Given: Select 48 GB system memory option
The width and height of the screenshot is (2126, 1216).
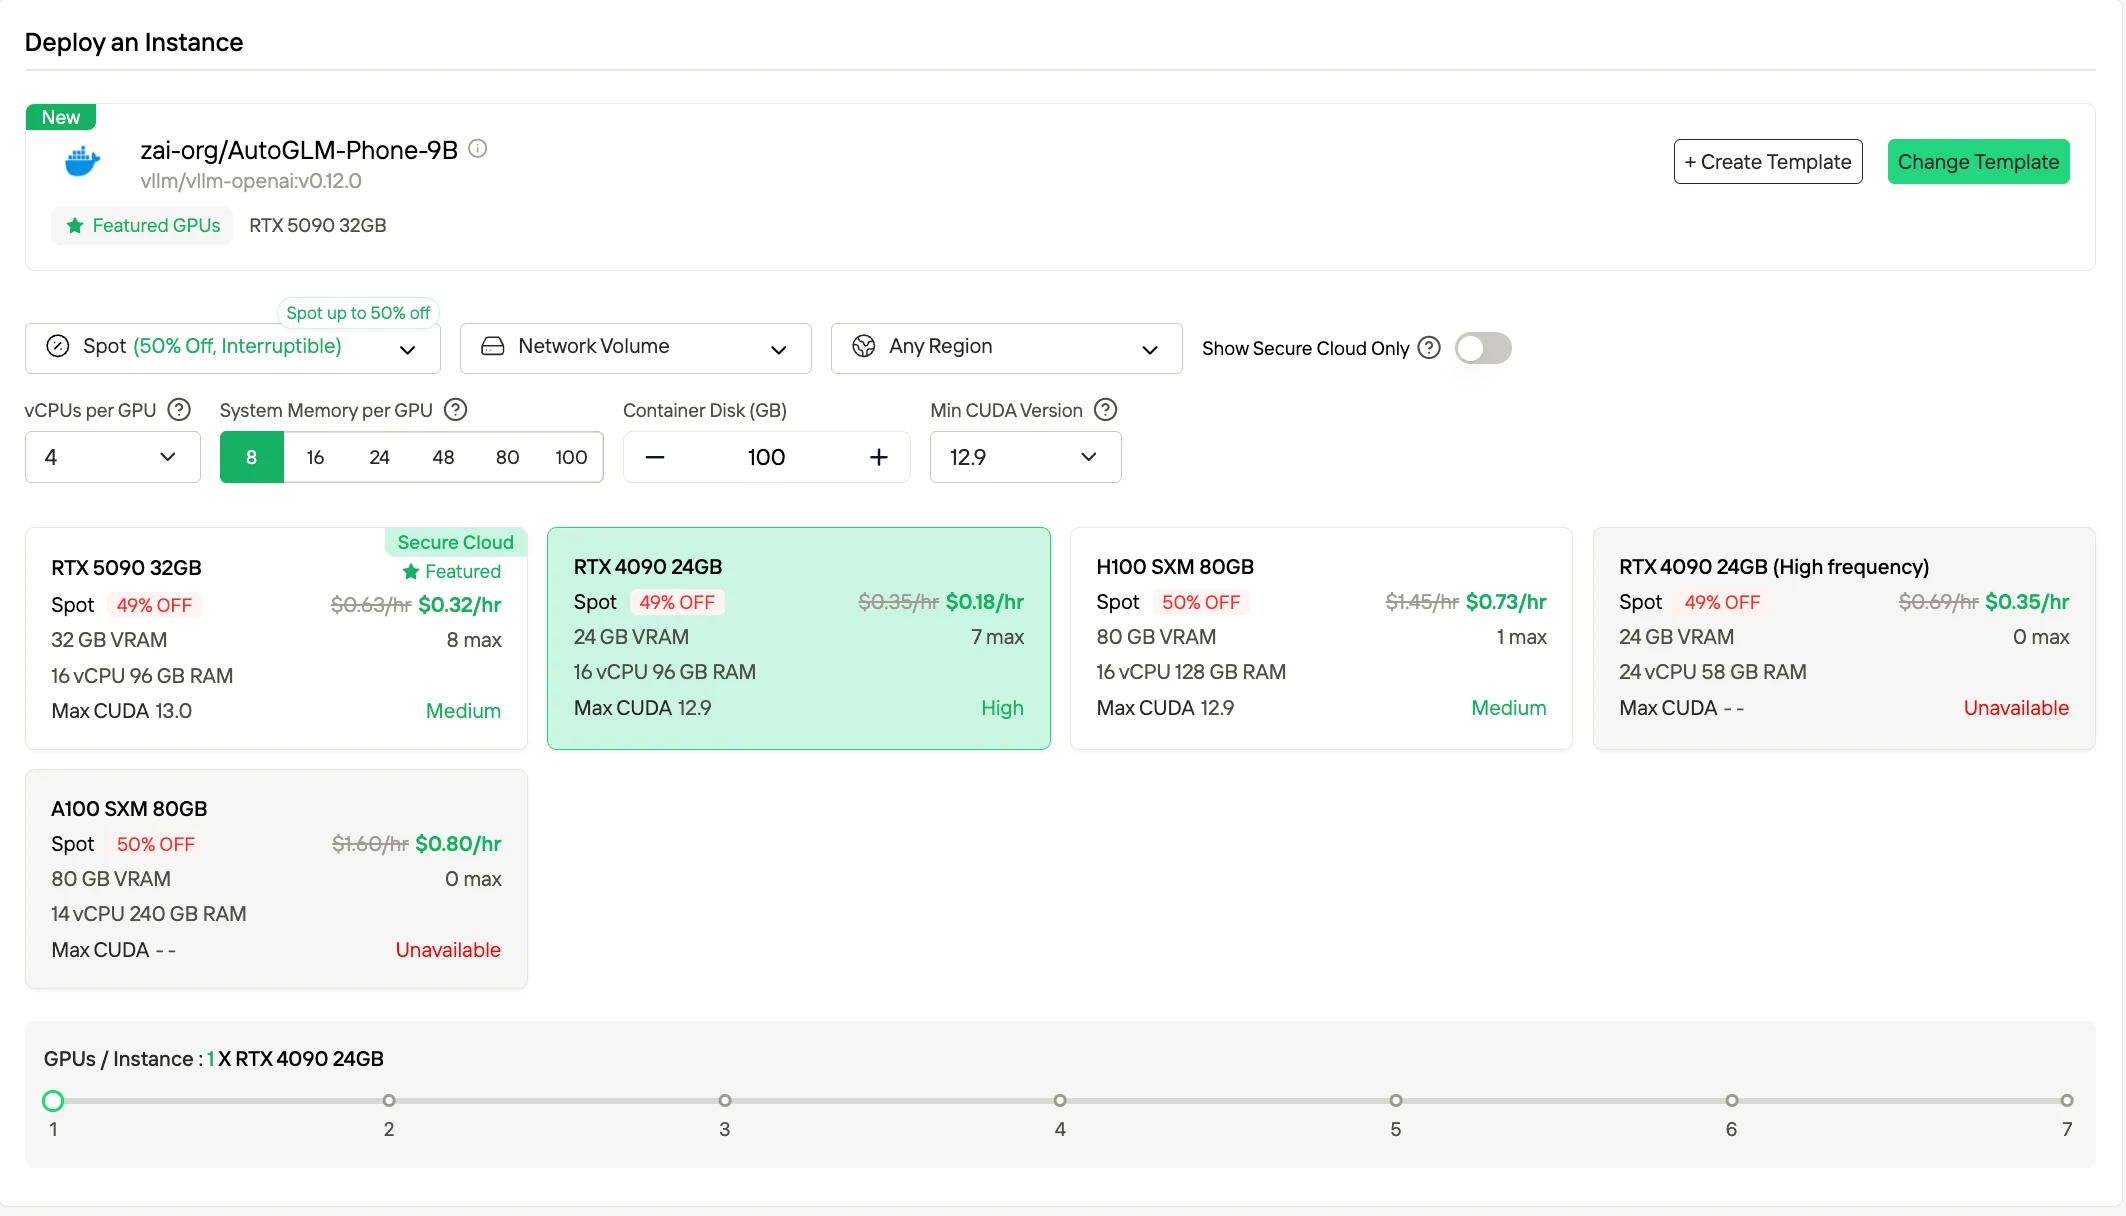Looking at the screenshot, I should [444, 457].
